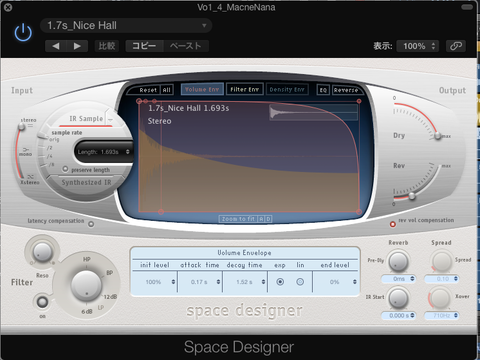Toggle rev vol compensation button
This screenshot has width=480, height=360.
(393, 224)
